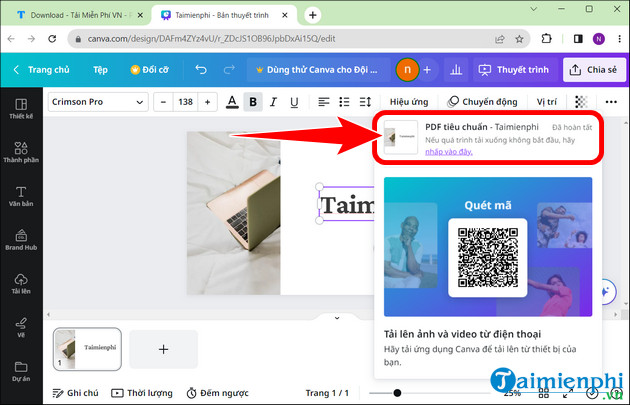Screen dimensions: 630x405
Task: Click the nhấp vào đây download link
Action: [449, 152]
